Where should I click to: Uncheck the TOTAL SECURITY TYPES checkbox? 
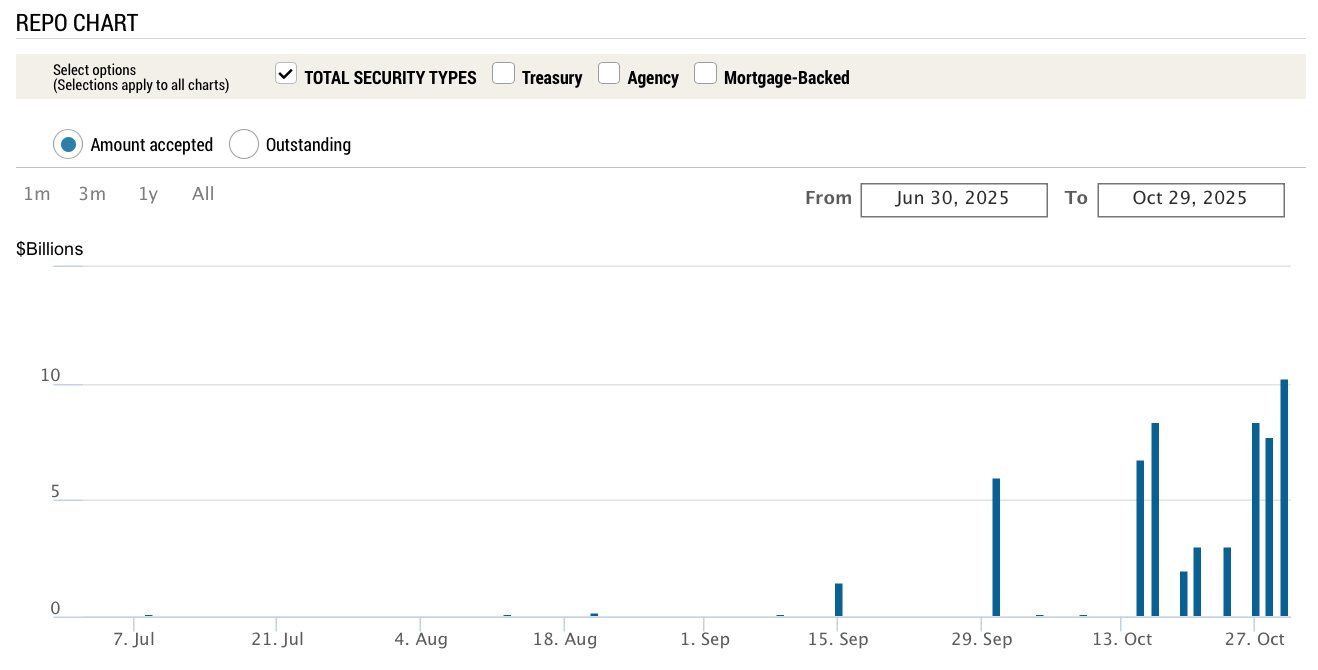pyautogui.click(x=285, y=72)
